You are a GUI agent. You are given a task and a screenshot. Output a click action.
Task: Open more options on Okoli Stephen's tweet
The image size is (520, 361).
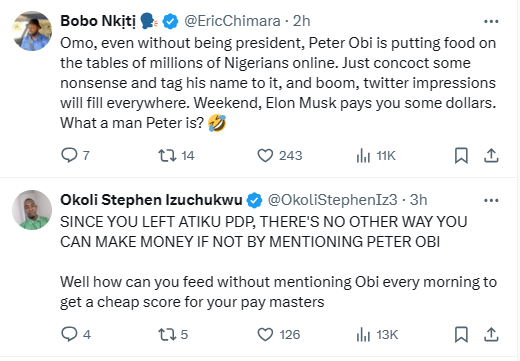[491, 200]
